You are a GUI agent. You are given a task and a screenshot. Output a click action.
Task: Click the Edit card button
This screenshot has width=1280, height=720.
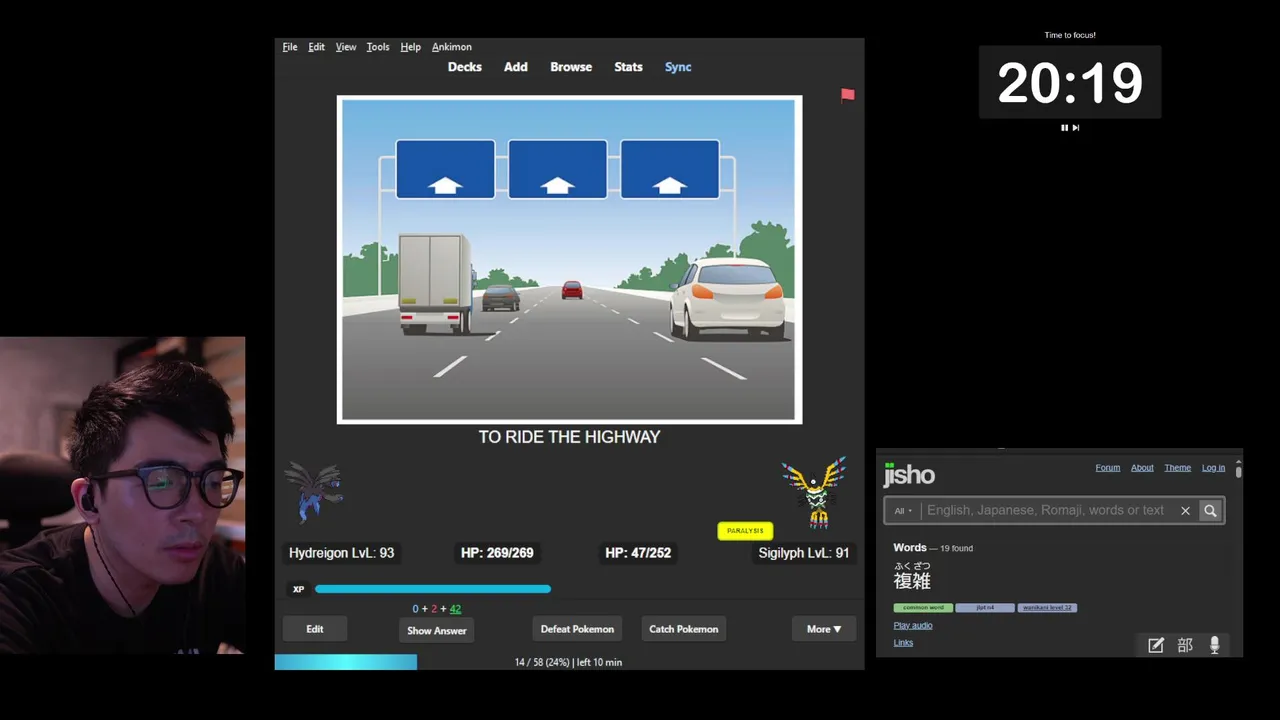pos(315,629)
